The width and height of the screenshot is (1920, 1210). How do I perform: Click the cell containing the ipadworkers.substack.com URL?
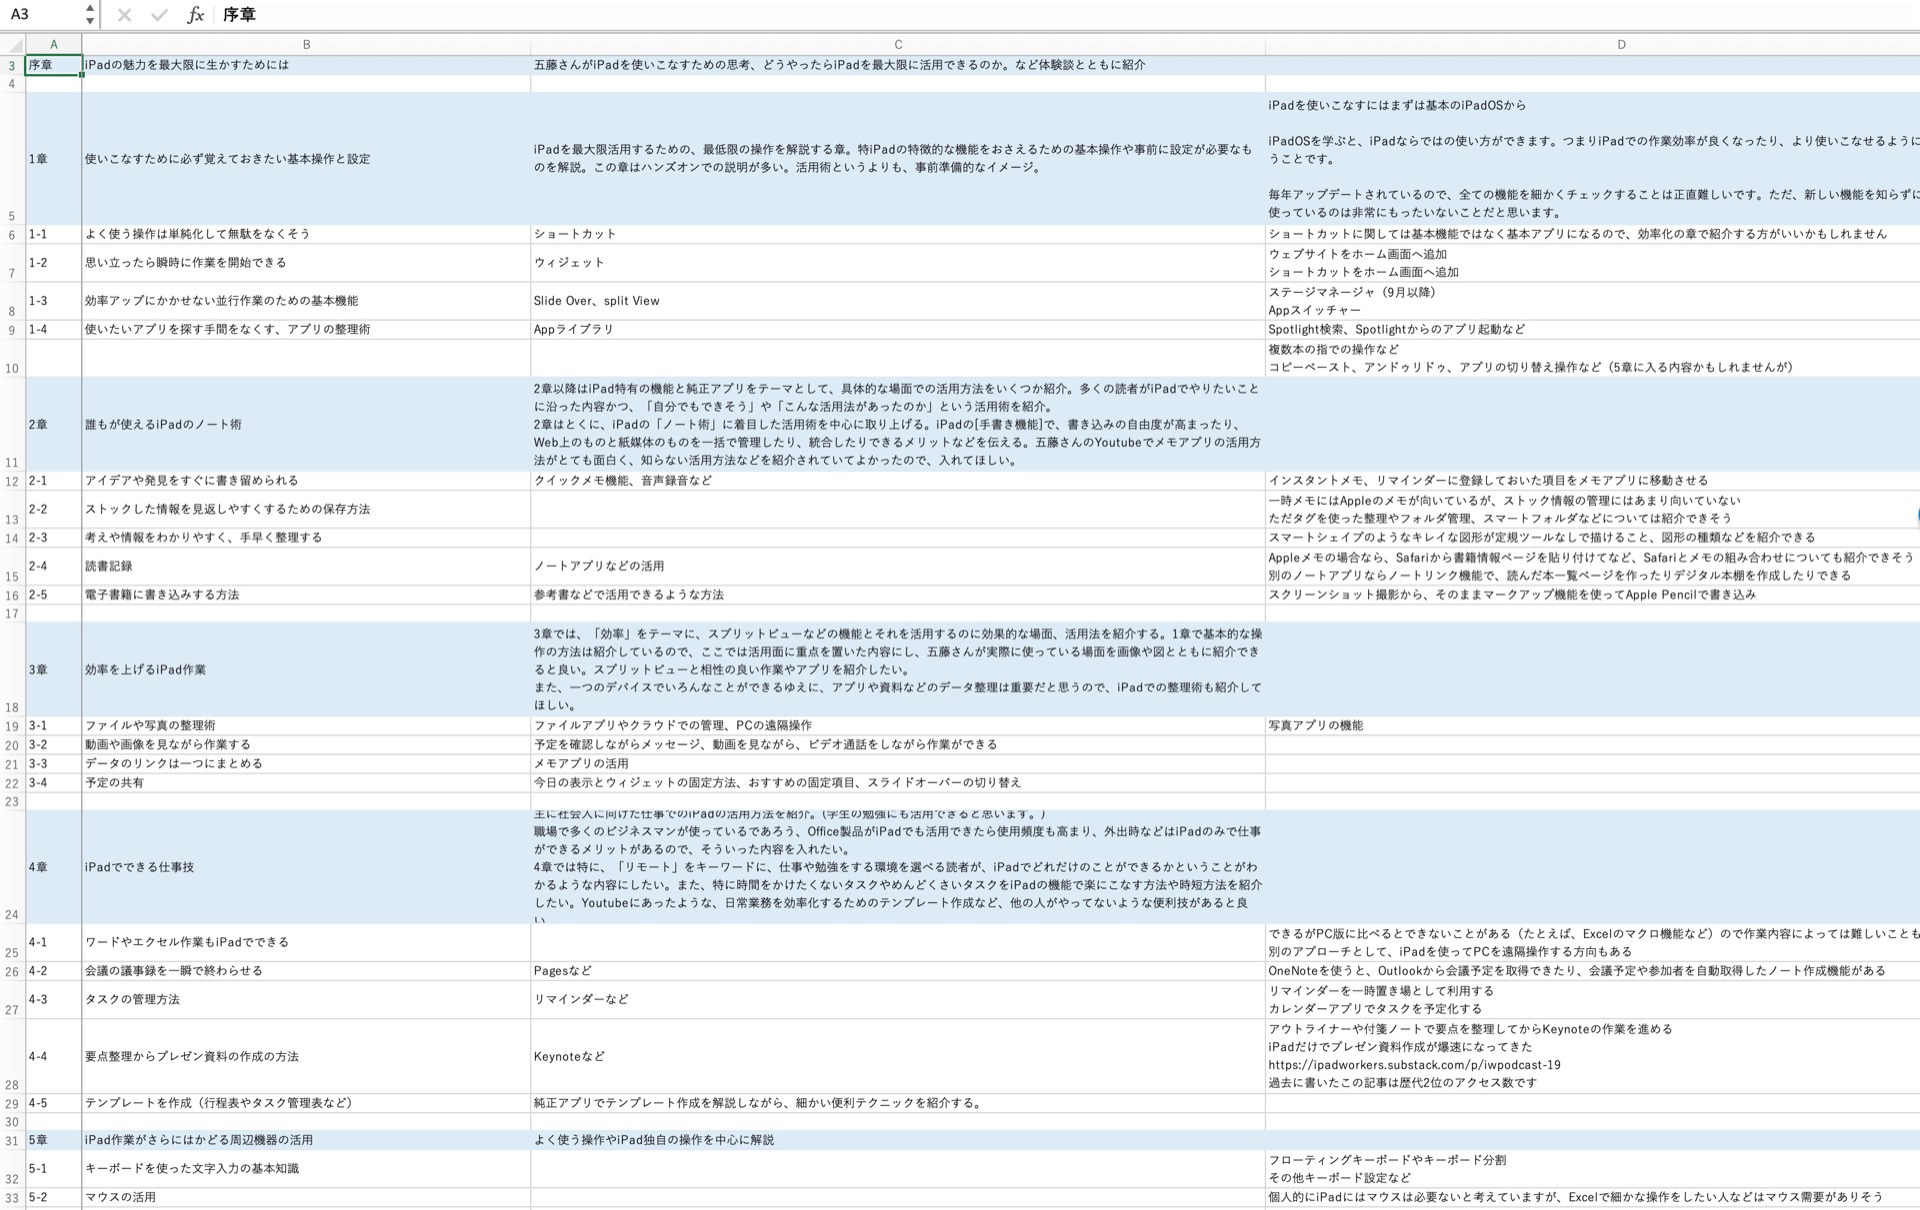coord(1592,1056)
